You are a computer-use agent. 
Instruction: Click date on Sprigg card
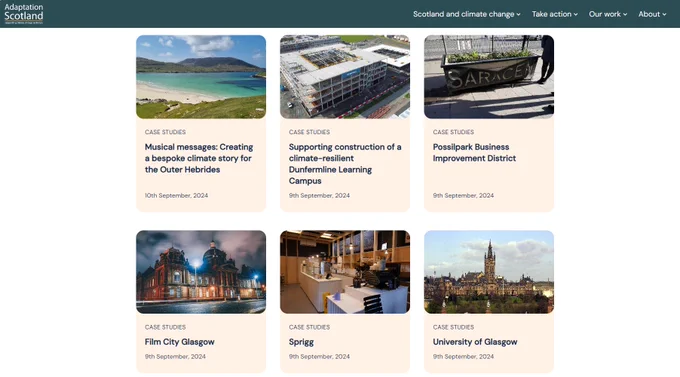[x=319, y=357]
